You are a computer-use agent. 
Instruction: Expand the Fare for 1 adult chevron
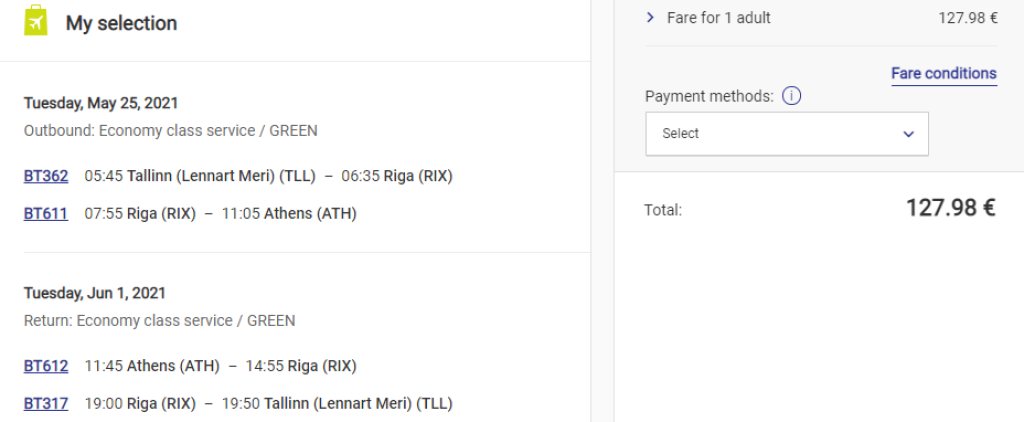(650, 17)
